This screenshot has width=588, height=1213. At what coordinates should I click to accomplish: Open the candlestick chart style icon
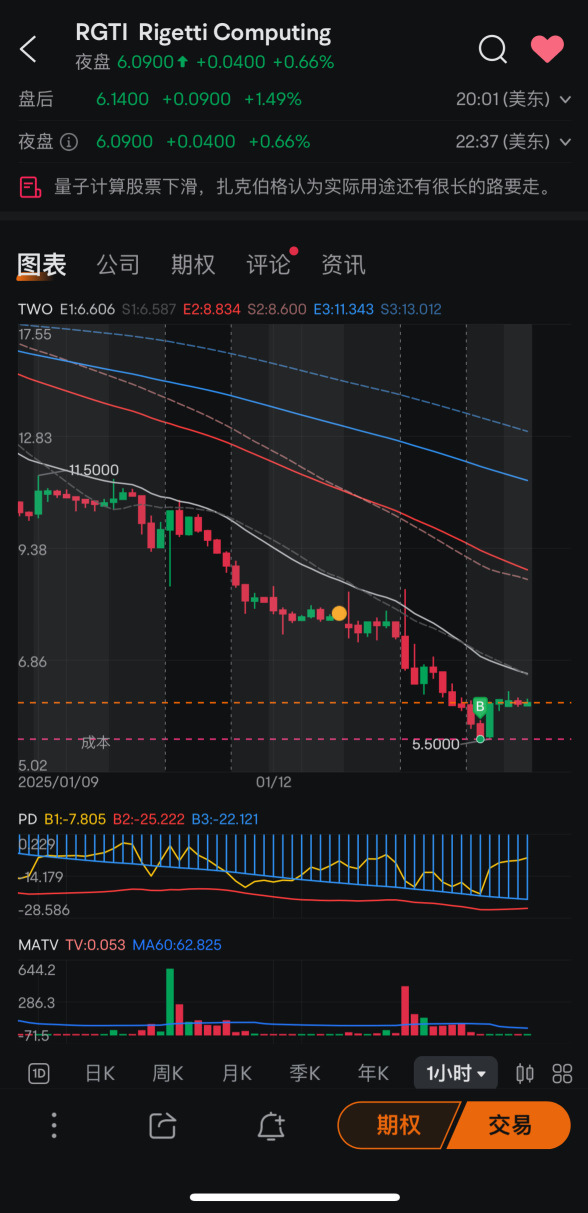click(x=525, y=1074)
